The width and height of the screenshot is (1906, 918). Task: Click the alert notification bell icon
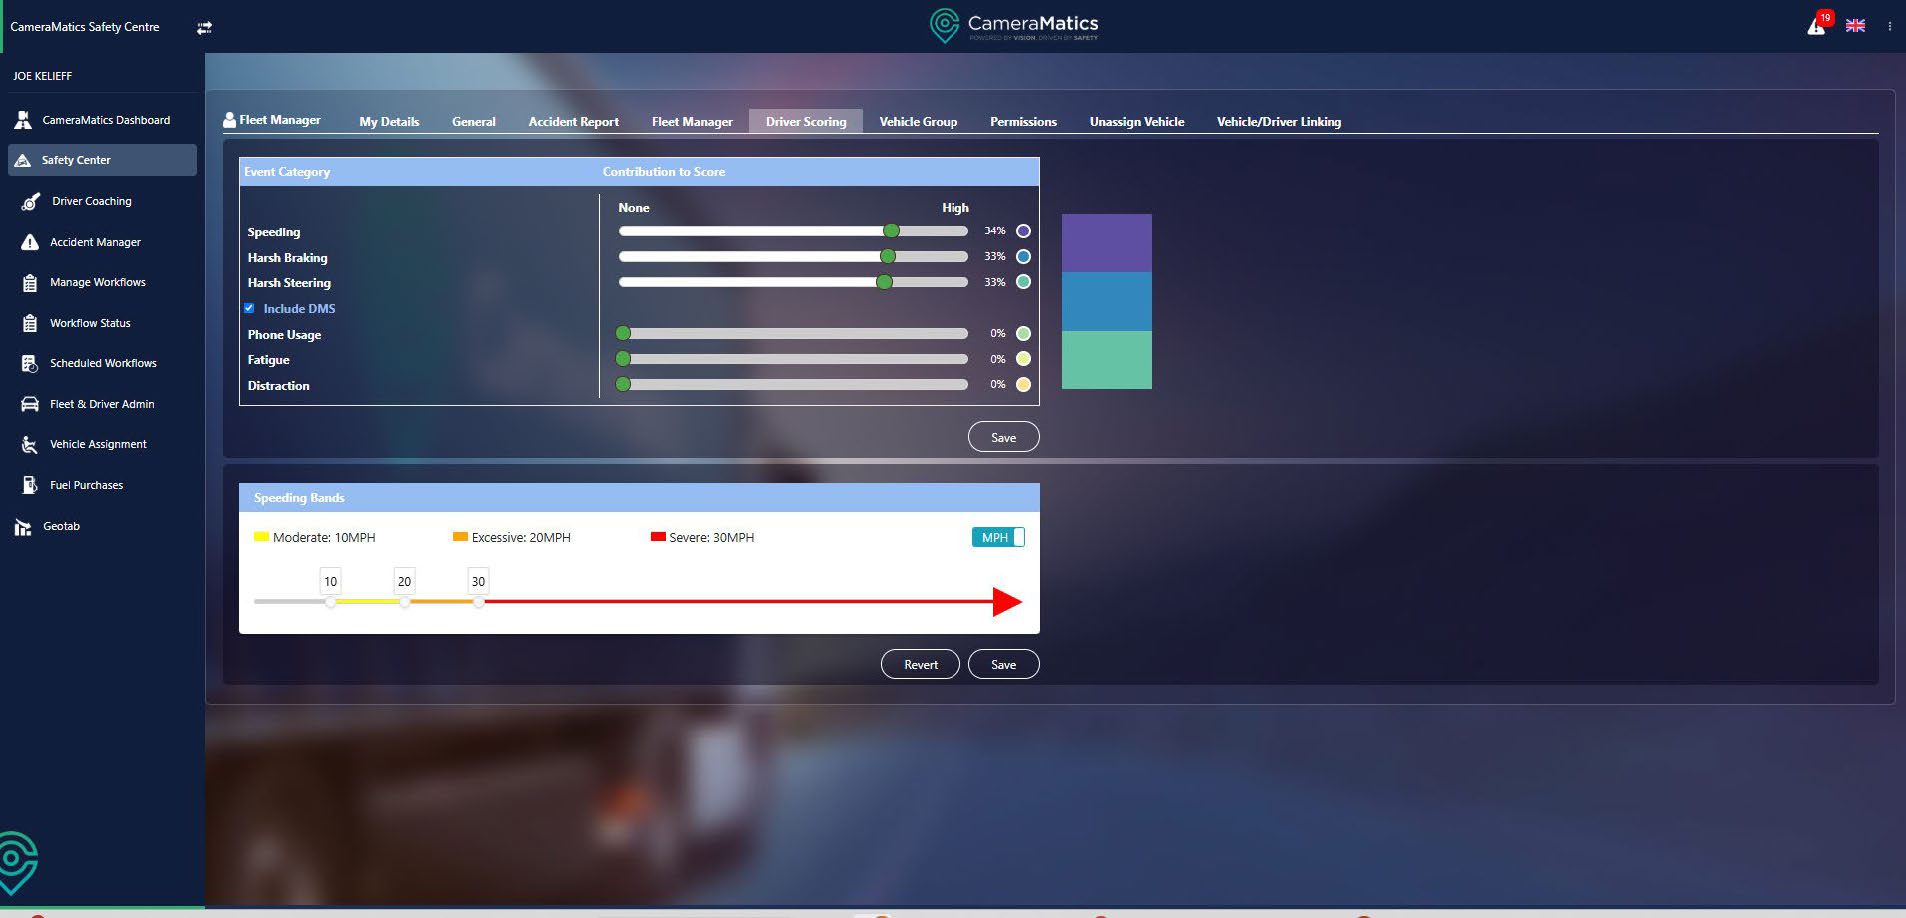[x=1817, y=26]
